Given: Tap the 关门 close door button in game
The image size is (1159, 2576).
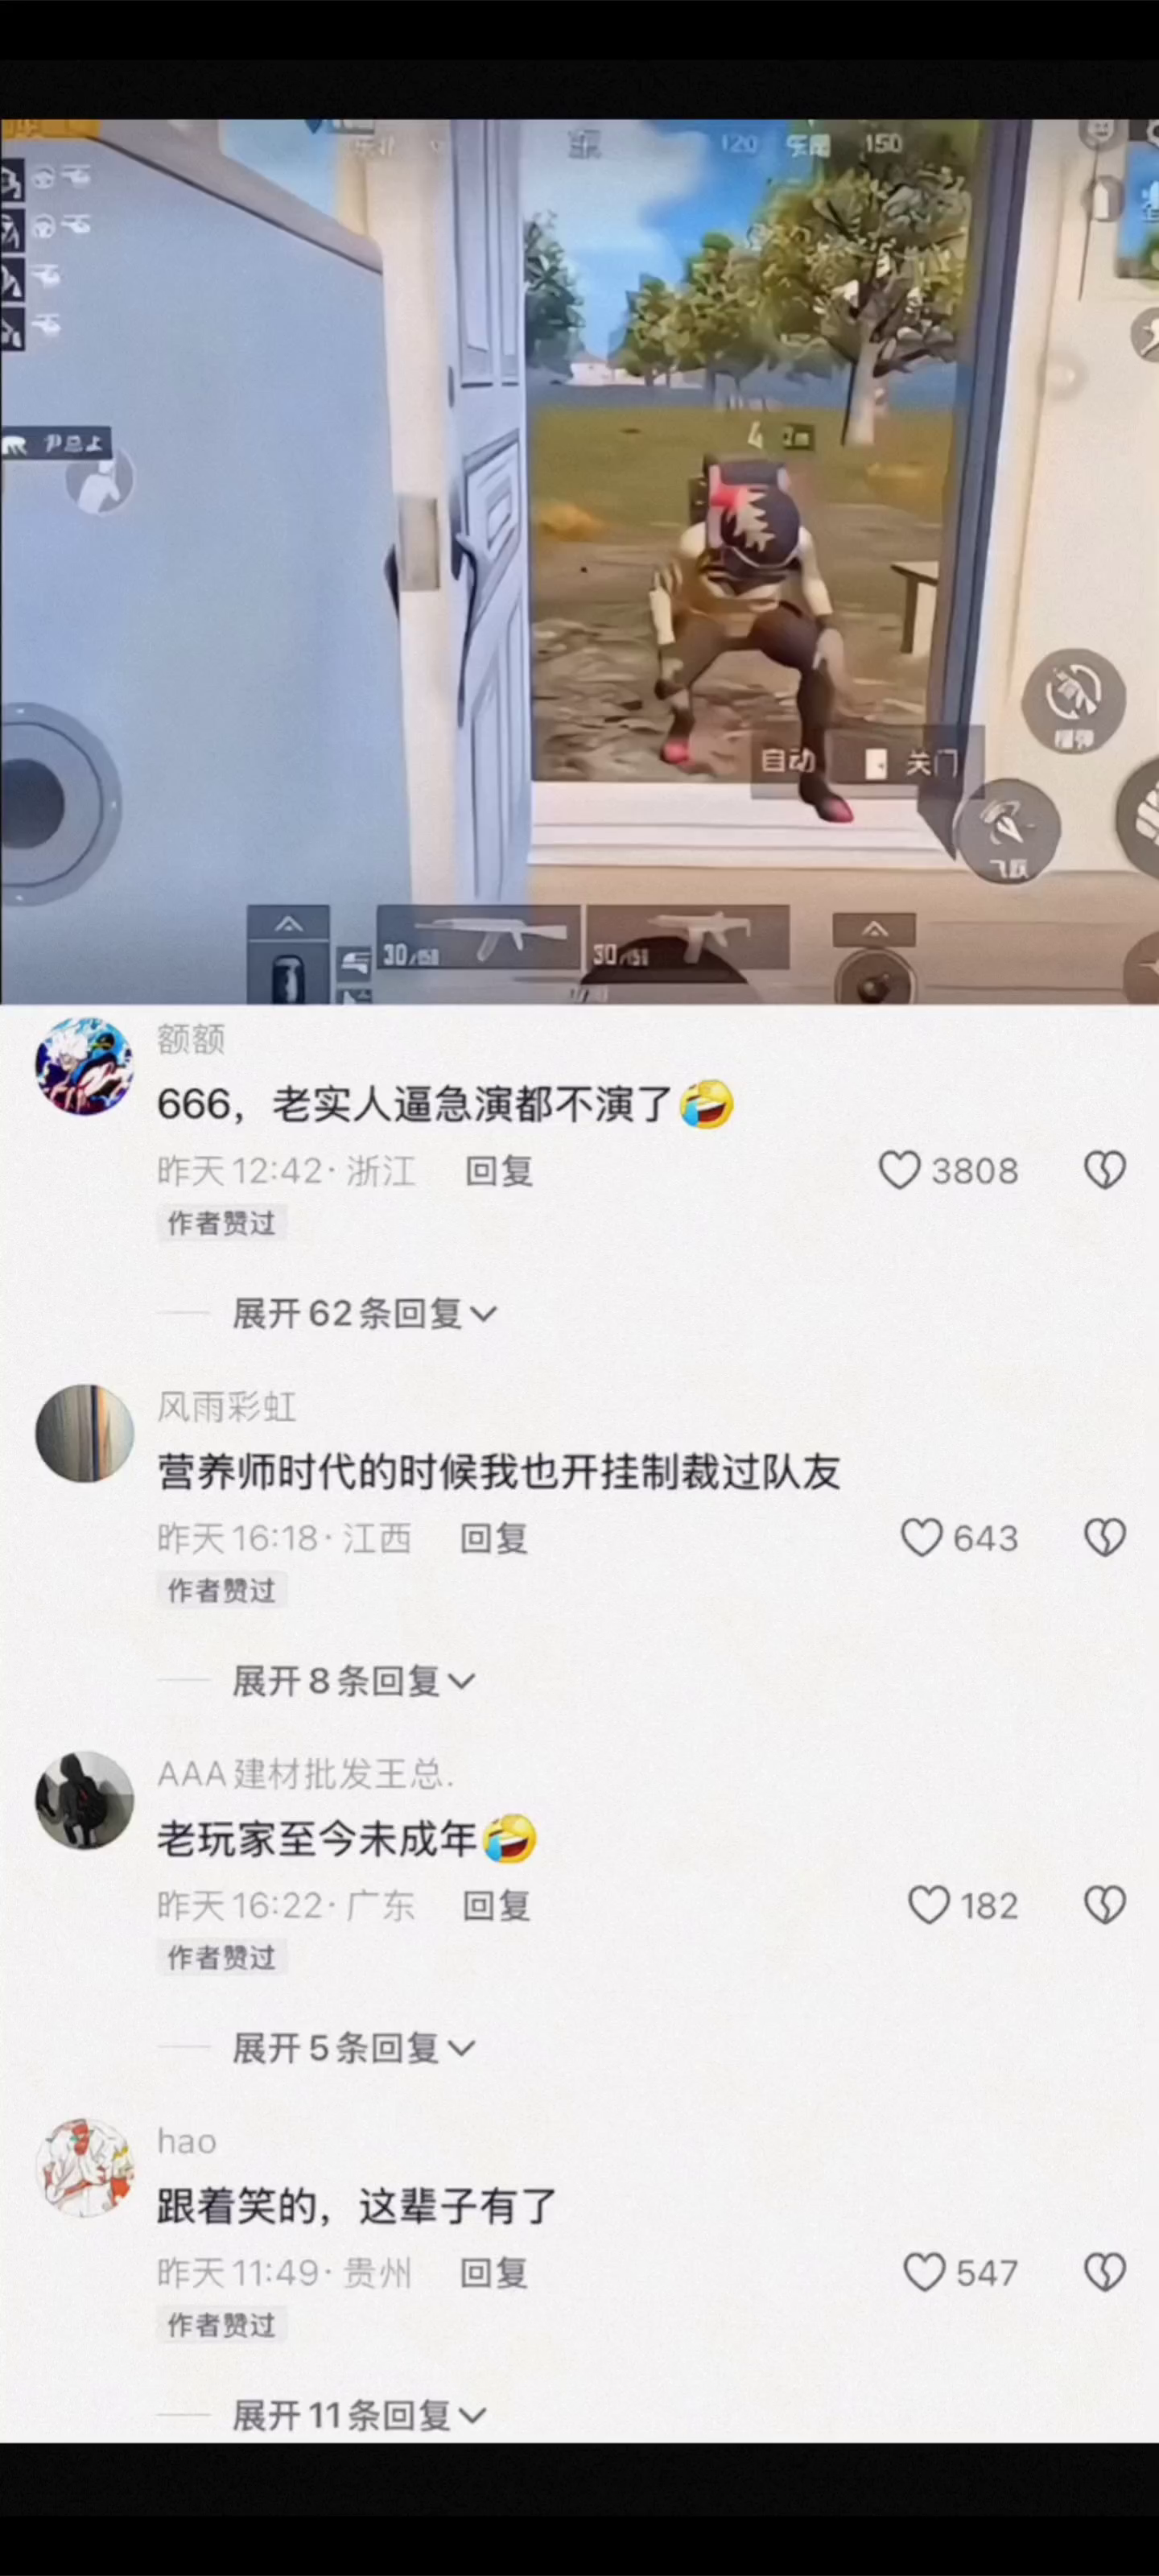Looking at the screenshot, I should tap(912, 764).
